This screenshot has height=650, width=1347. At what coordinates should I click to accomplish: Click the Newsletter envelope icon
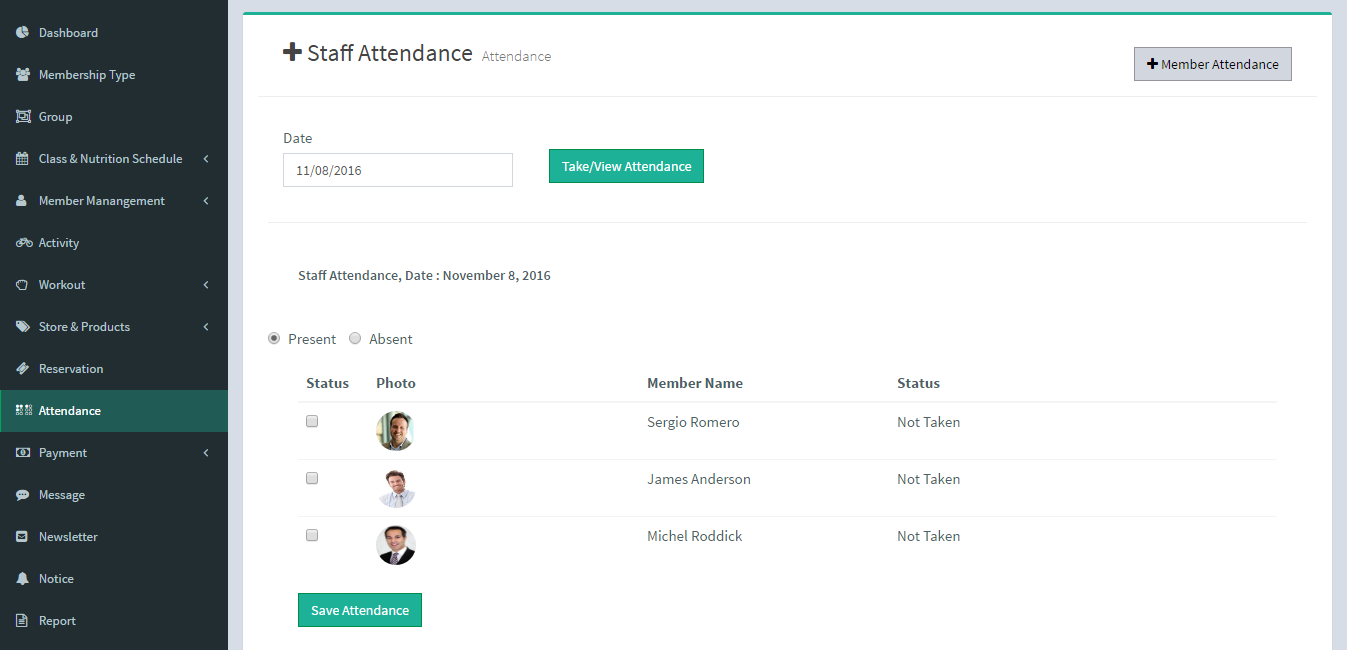tap(22, 537)
